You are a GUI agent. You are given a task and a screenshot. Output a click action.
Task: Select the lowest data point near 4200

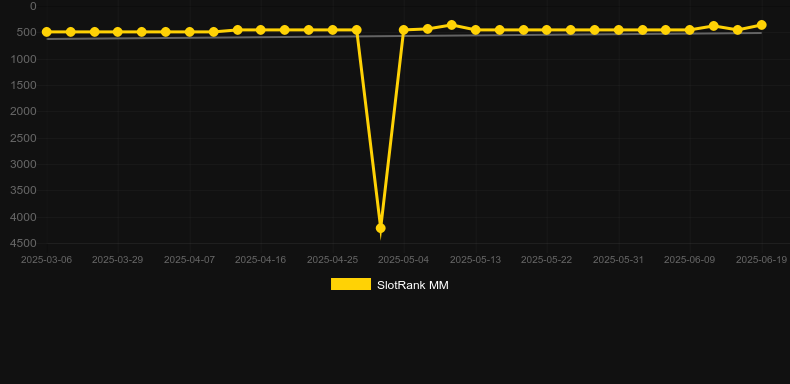(380, 228)
